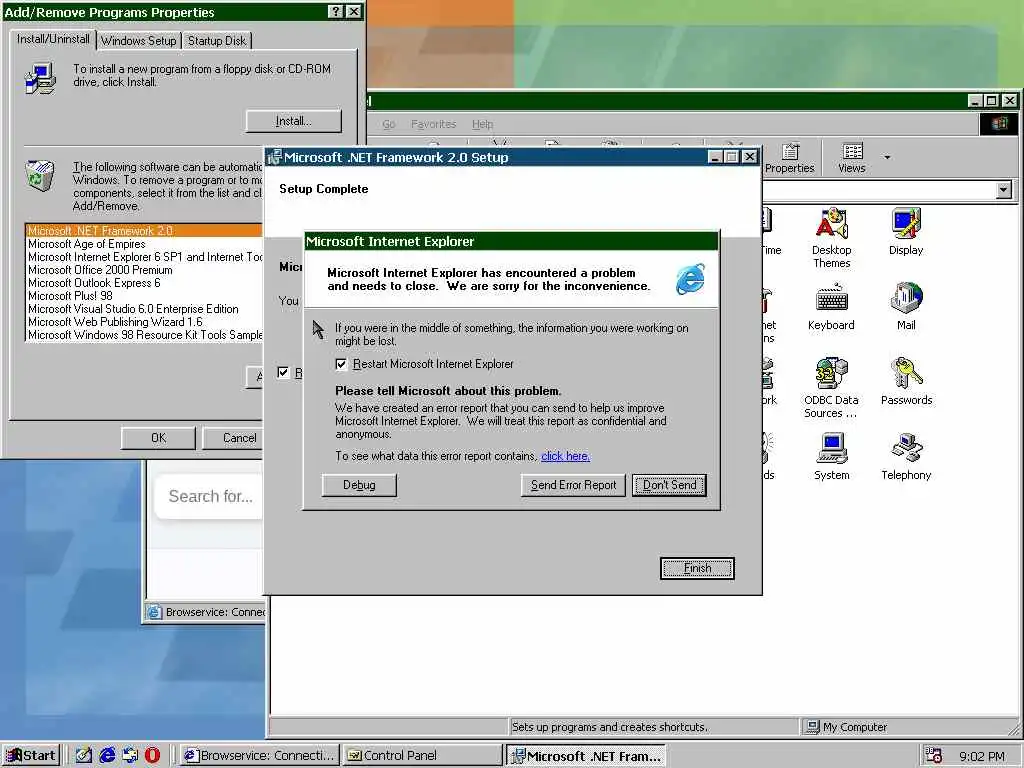Screen dimensions: 1024x768
Task: Open ODBC Data Sources icon
Action: (831, 388)
